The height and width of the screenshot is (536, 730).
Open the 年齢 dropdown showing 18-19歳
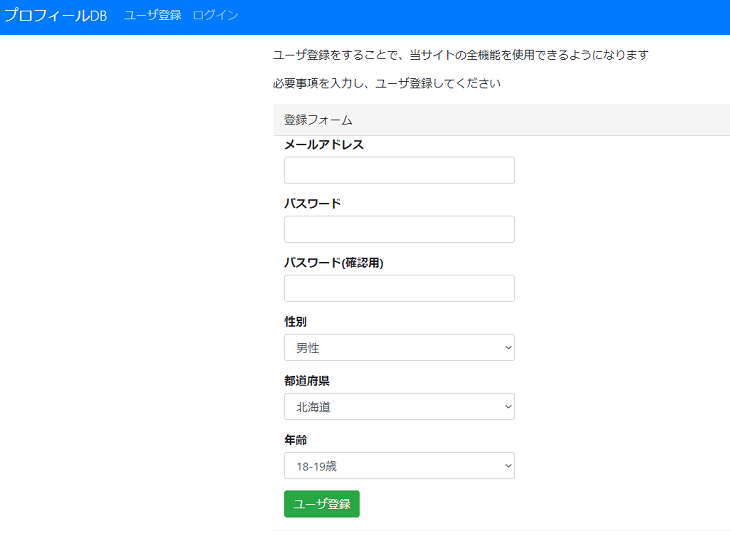[399, 466]
